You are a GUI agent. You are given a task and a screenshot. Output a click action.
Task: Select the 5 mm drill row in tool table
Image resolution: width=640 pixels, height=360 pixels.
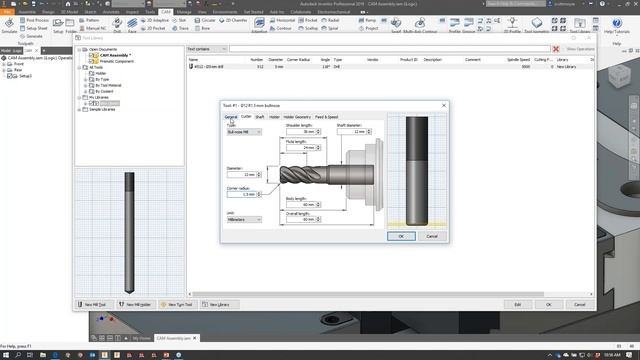click(x=390, y=67)
